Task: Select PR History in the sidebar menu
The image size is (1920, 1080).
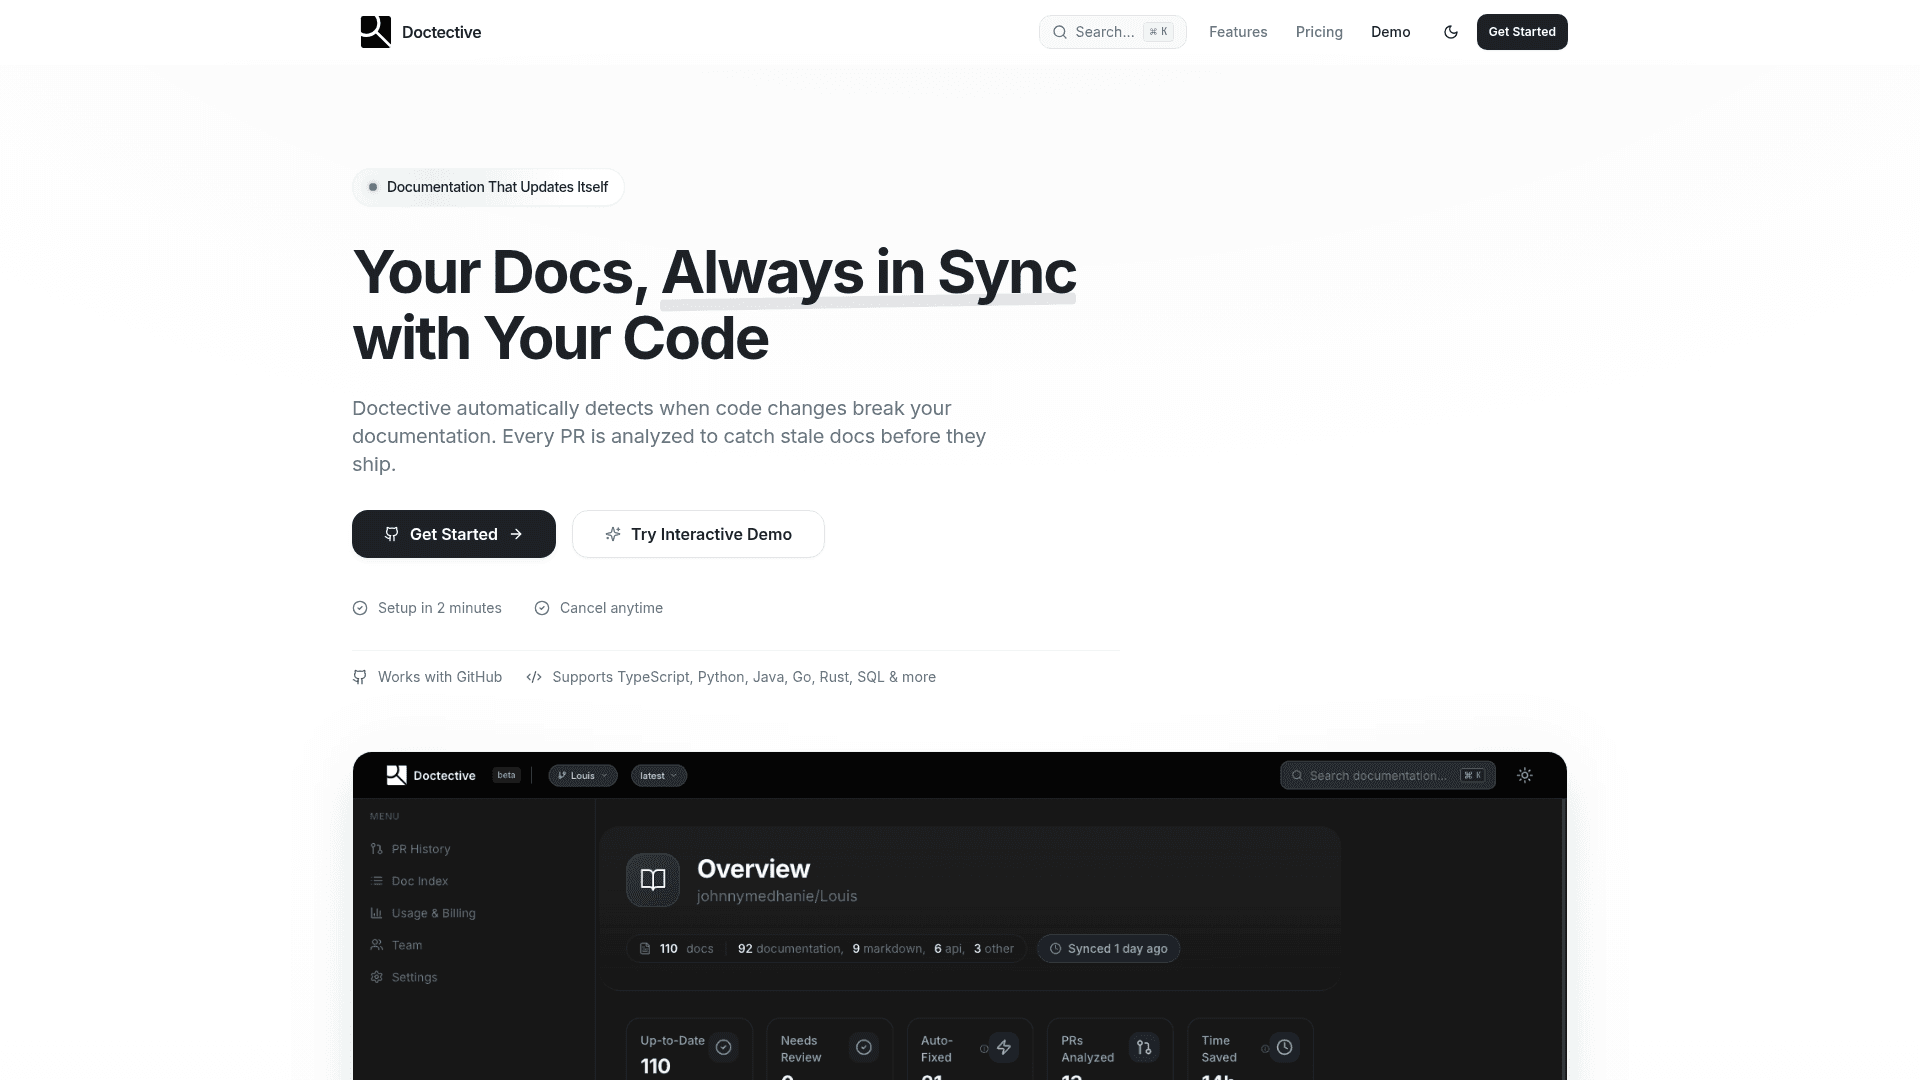Action: 420,849
